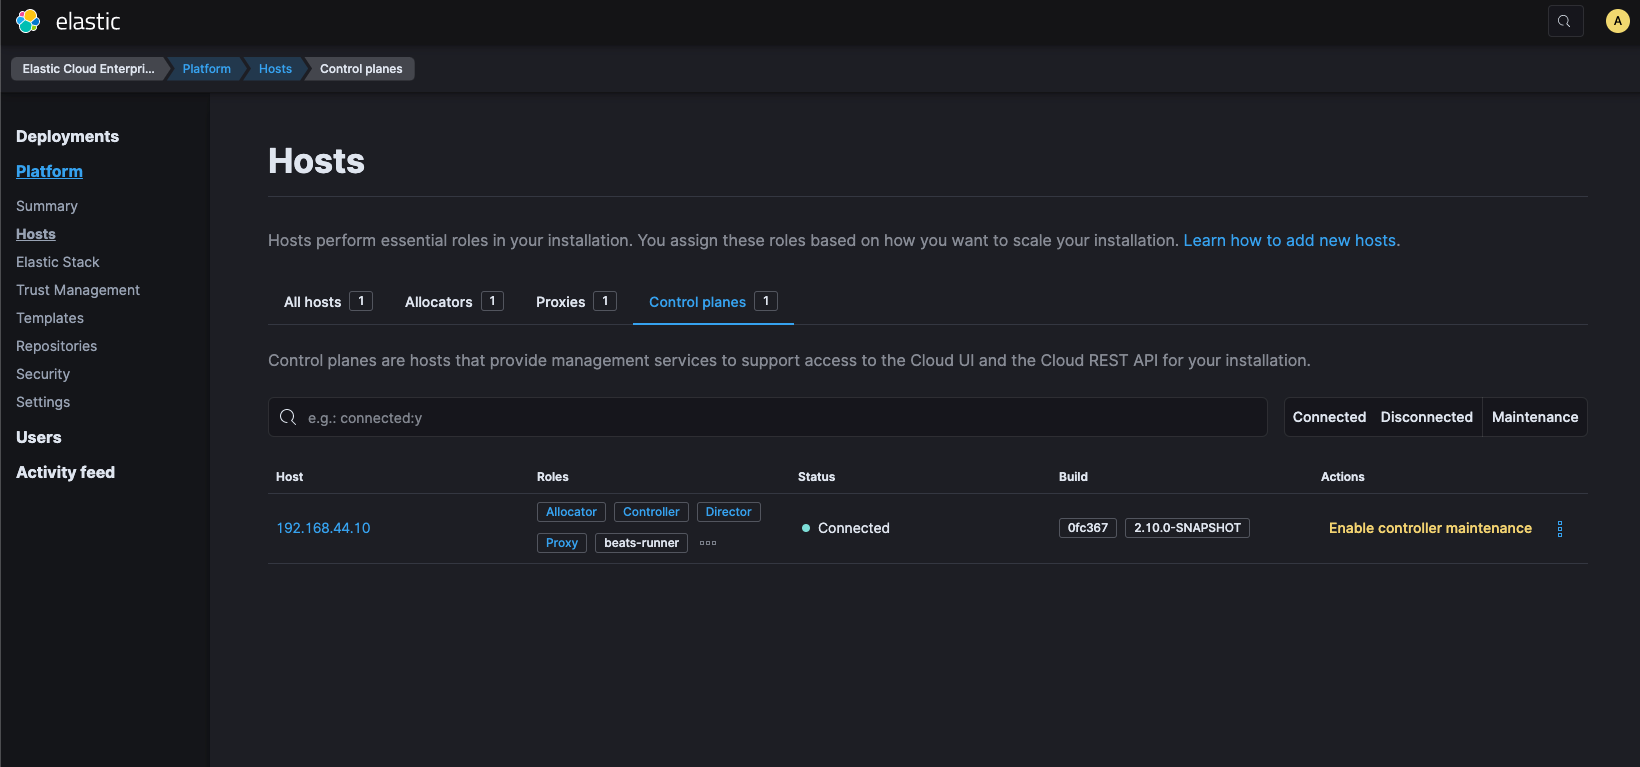
Task: Toggle the Connected filter
Action: click(x=1329, y=417)
